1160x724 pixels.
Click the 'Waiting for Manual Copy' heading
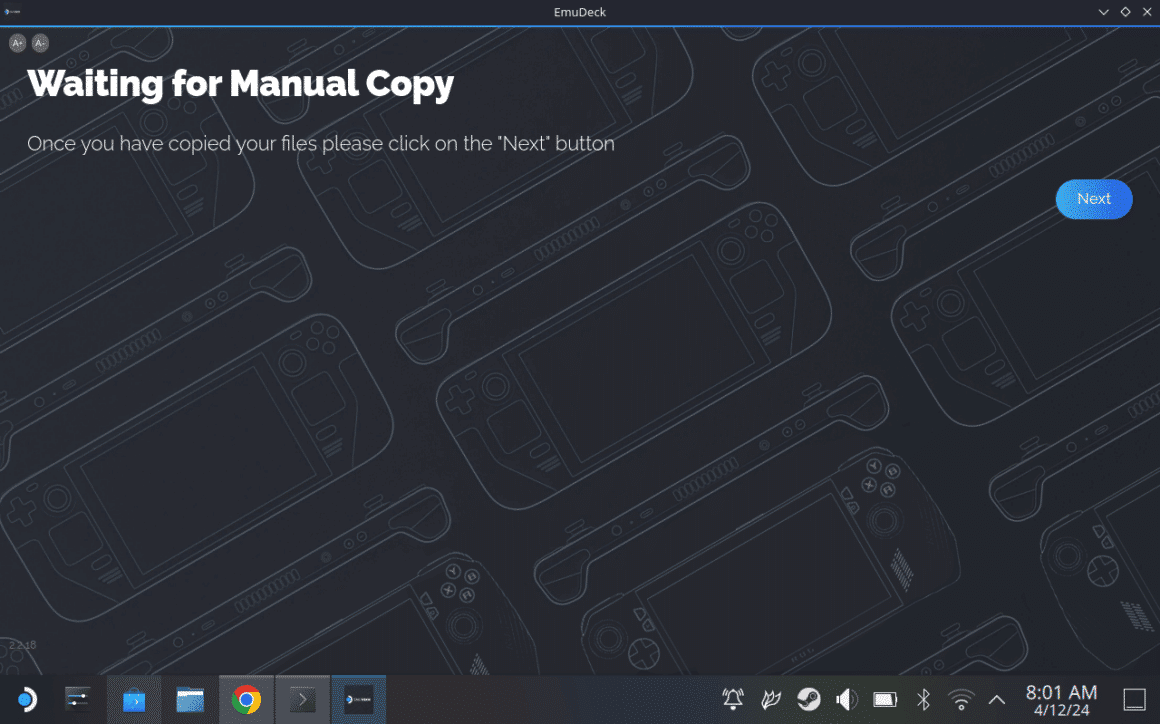click(240, 84)
